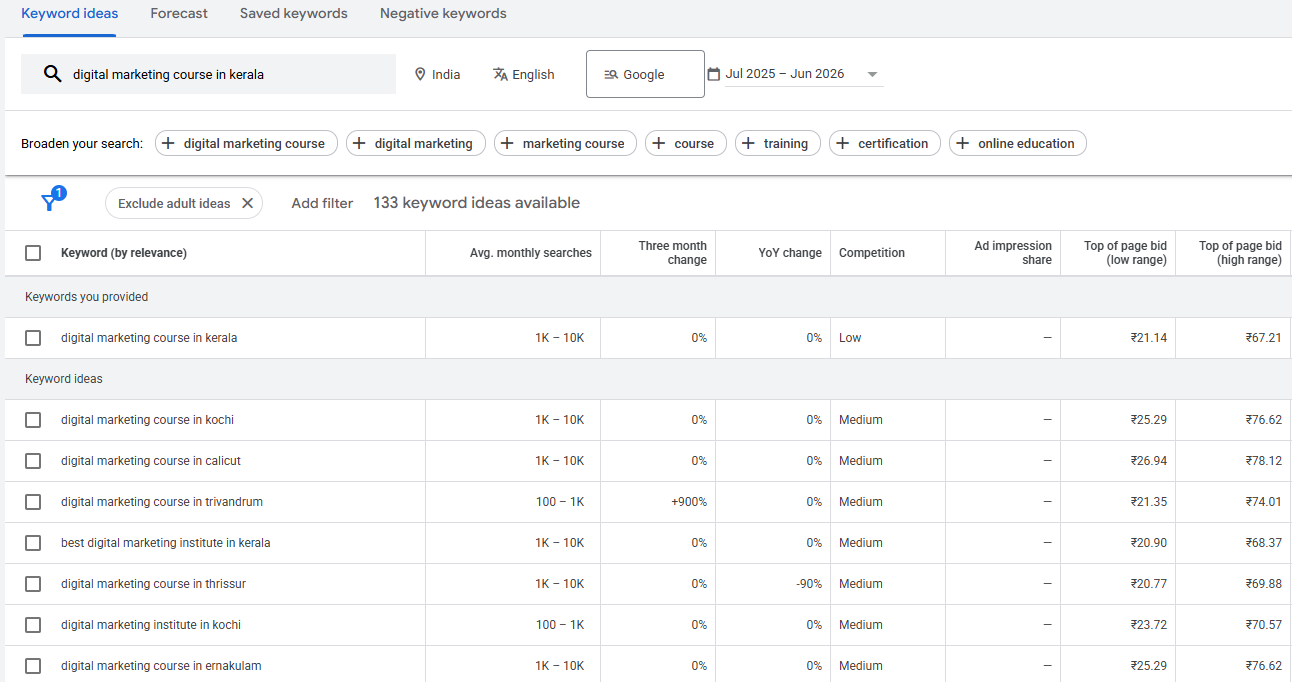
Task: Check the 'digital marketing course in calicut' row
Action: (33, 461)
